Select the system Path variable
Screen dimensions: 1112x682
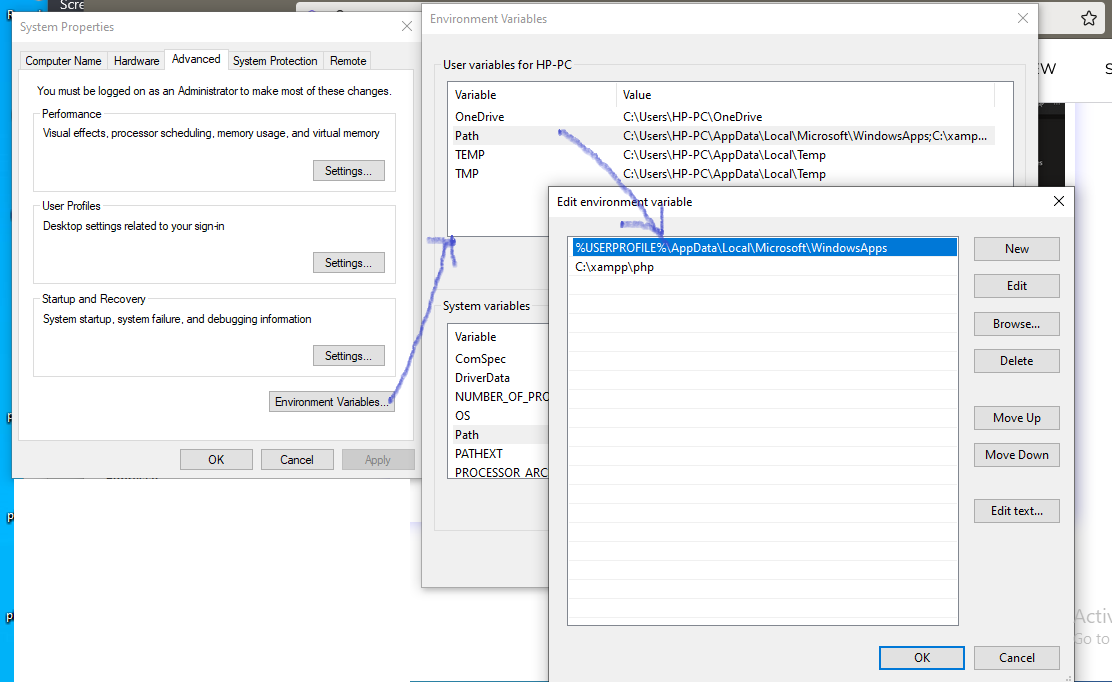[499, 435]
